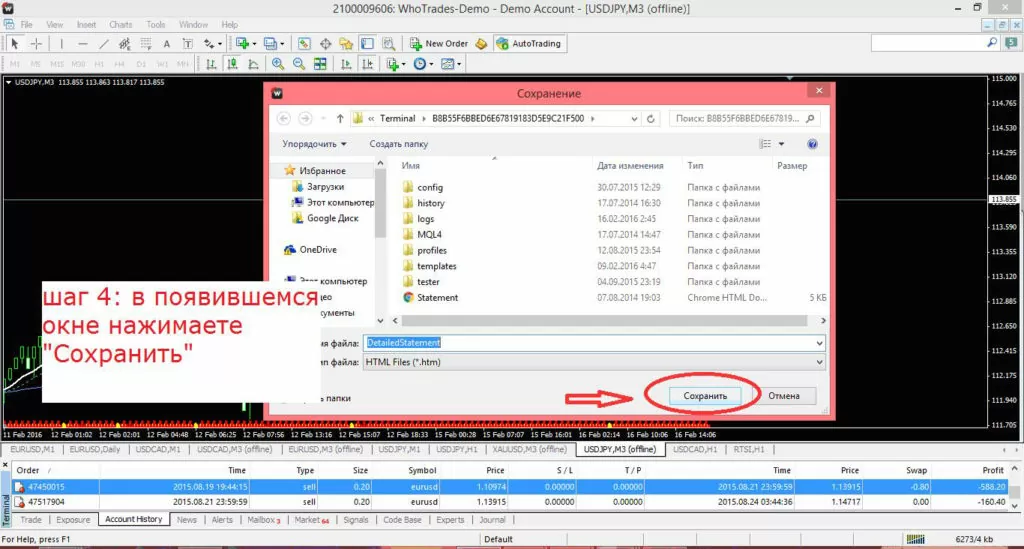Select the Crosshair tool

click(x=36, y=44)
